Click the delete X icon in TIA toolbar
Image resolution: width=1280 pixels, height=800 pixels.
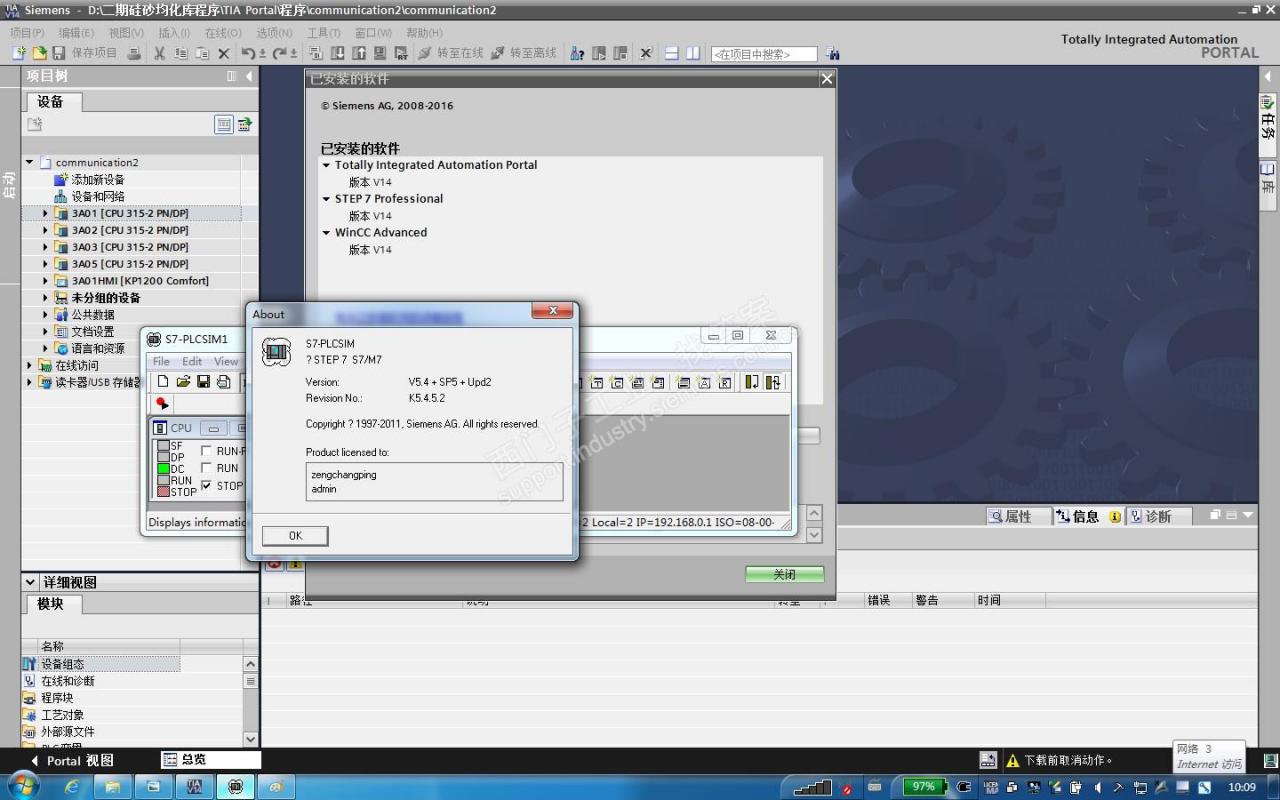click(223, 53)
